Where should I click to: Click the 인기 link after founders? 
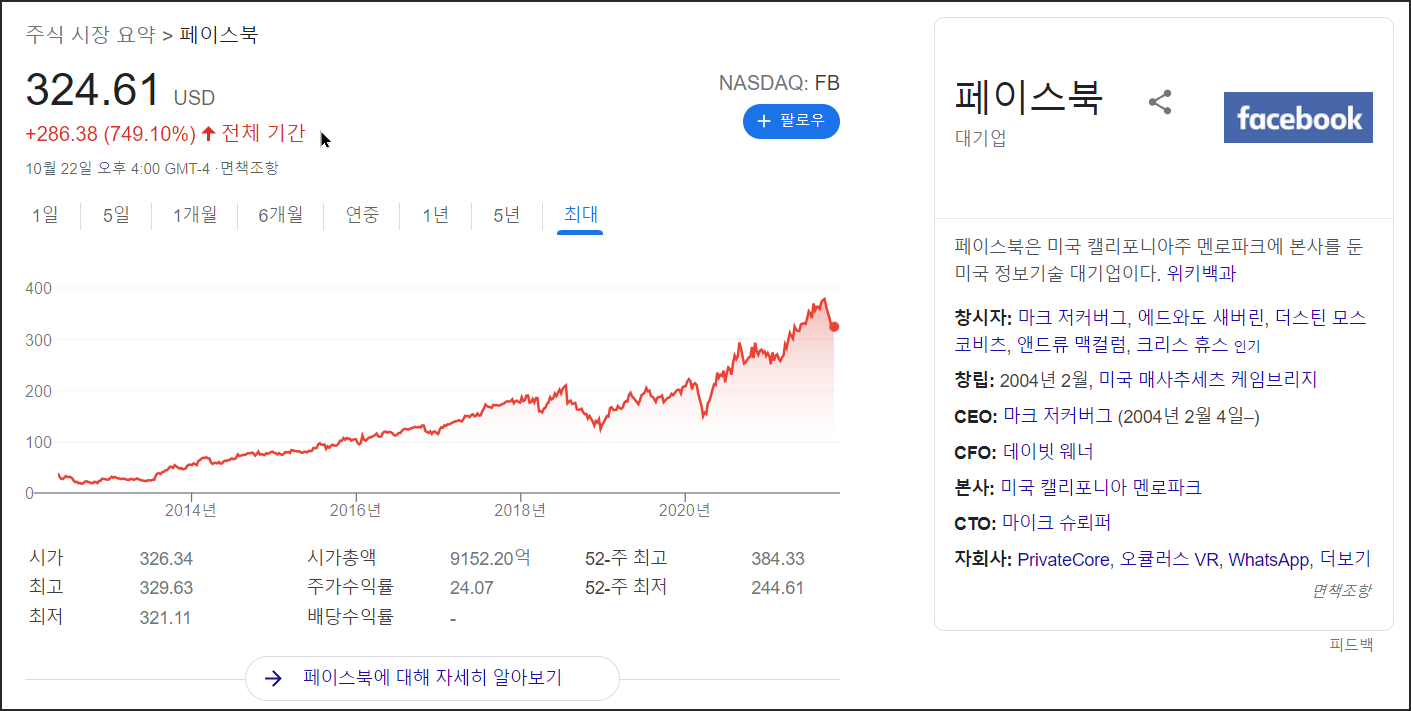tap(1247, 346)
